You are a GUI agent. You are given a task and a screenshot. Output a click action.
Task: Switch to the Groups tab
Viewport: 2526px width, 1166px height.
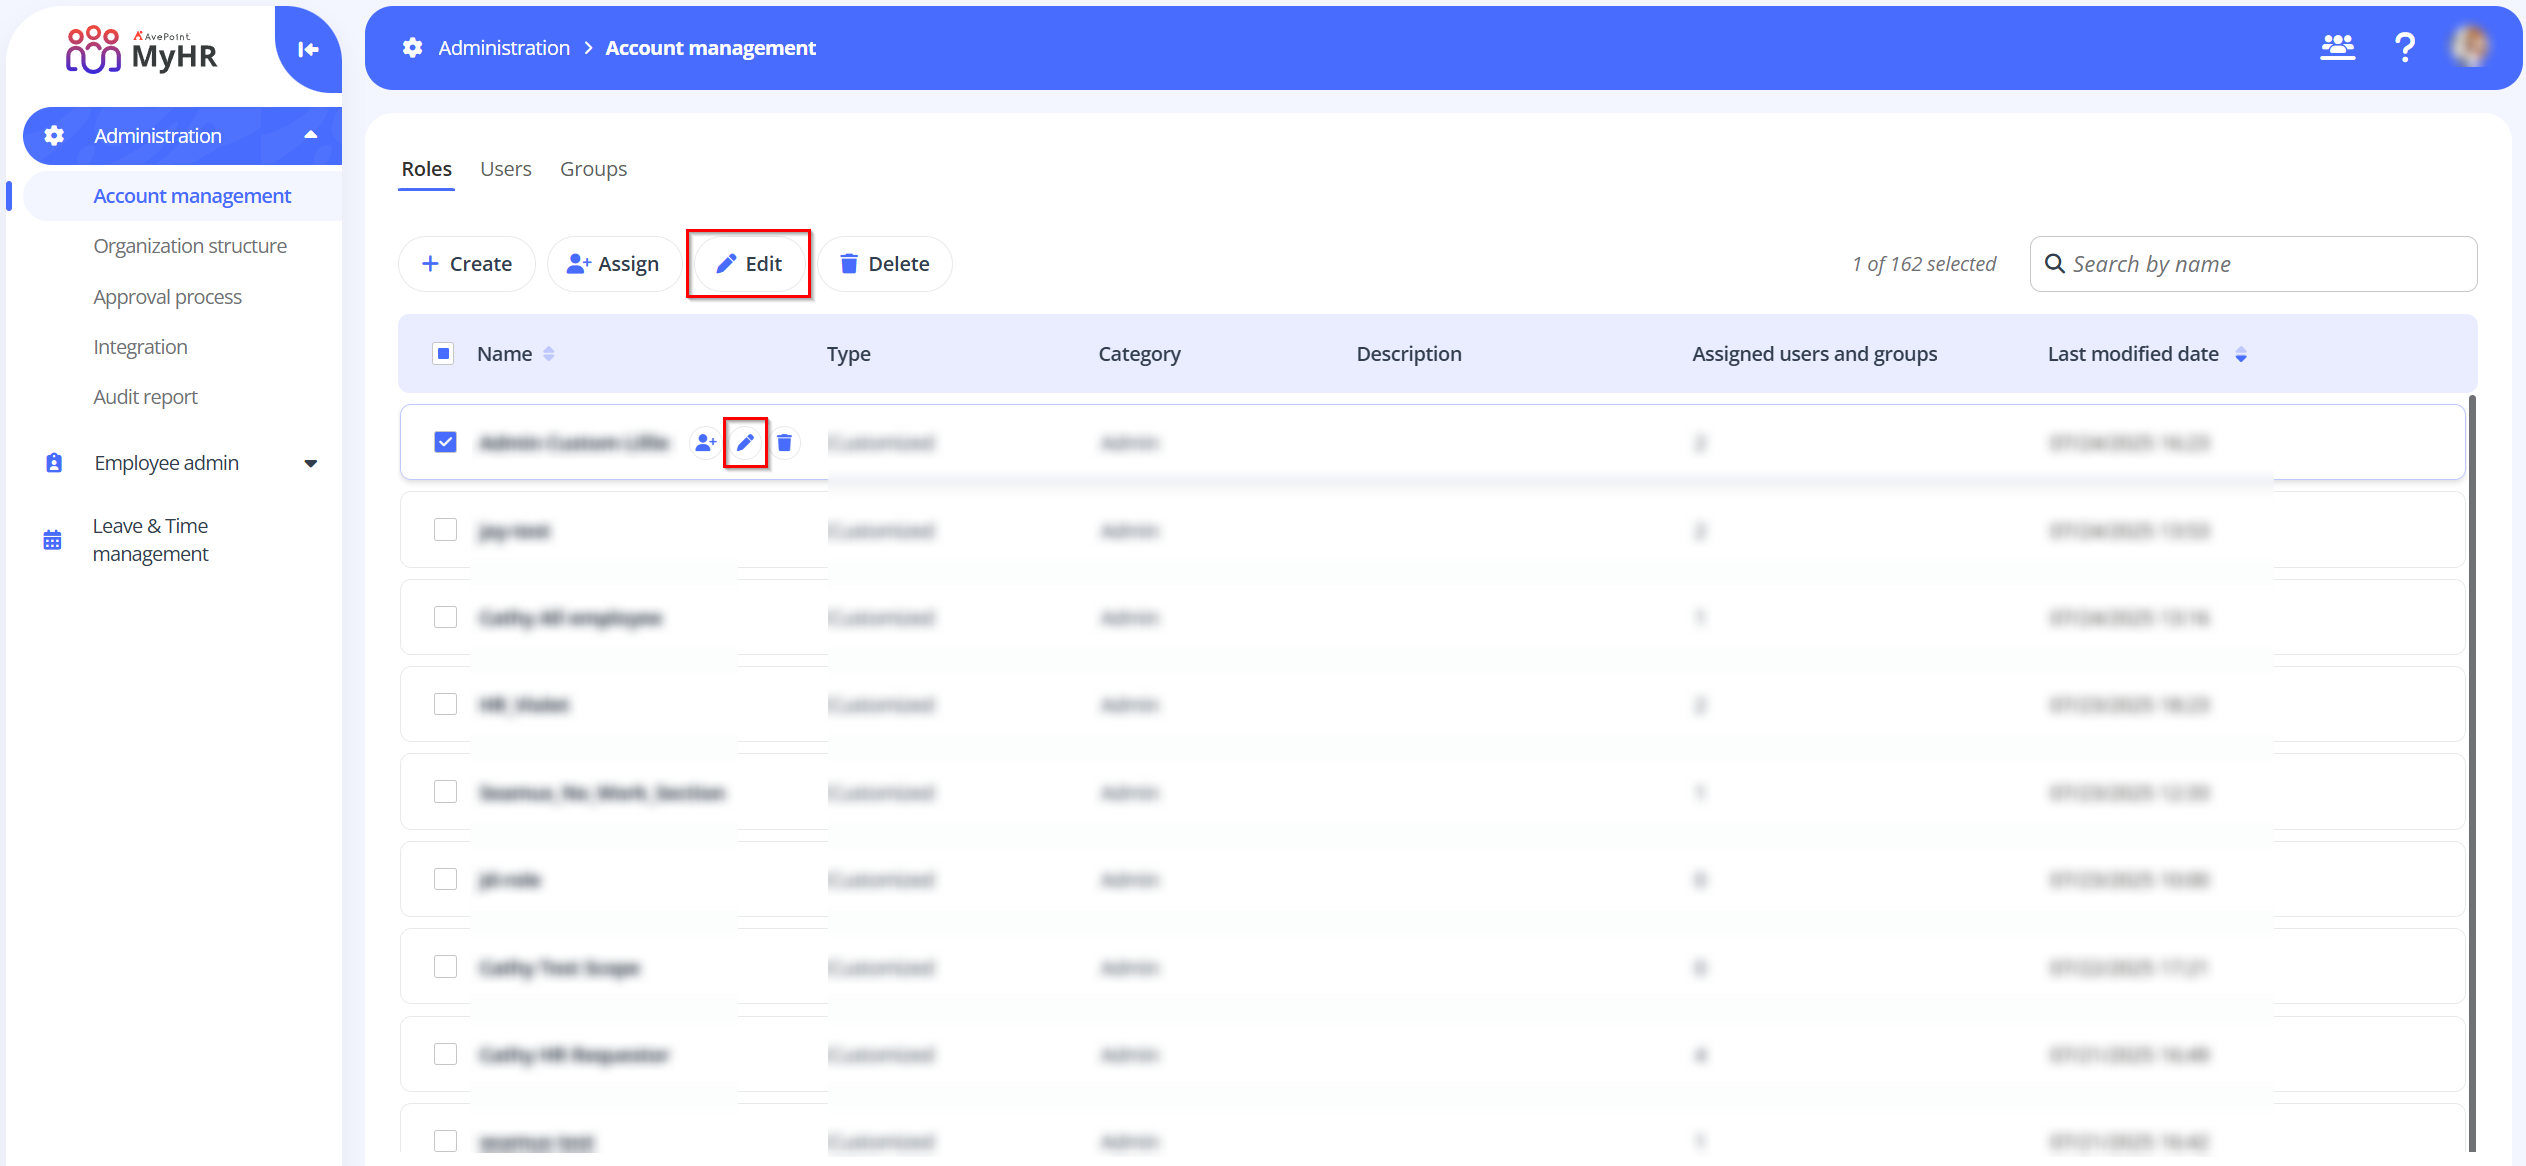click(593, 169)
